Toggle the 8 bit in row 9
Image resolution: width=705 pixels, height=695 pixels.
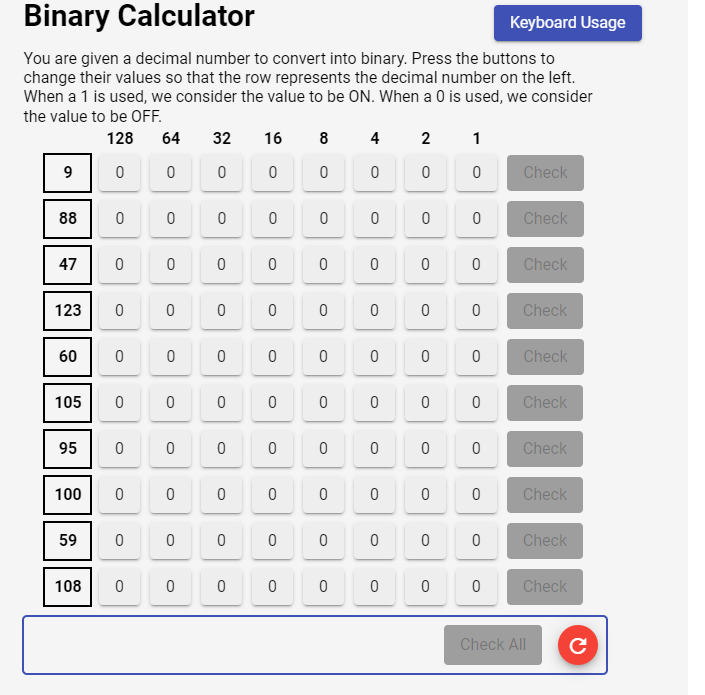point(323,173)
